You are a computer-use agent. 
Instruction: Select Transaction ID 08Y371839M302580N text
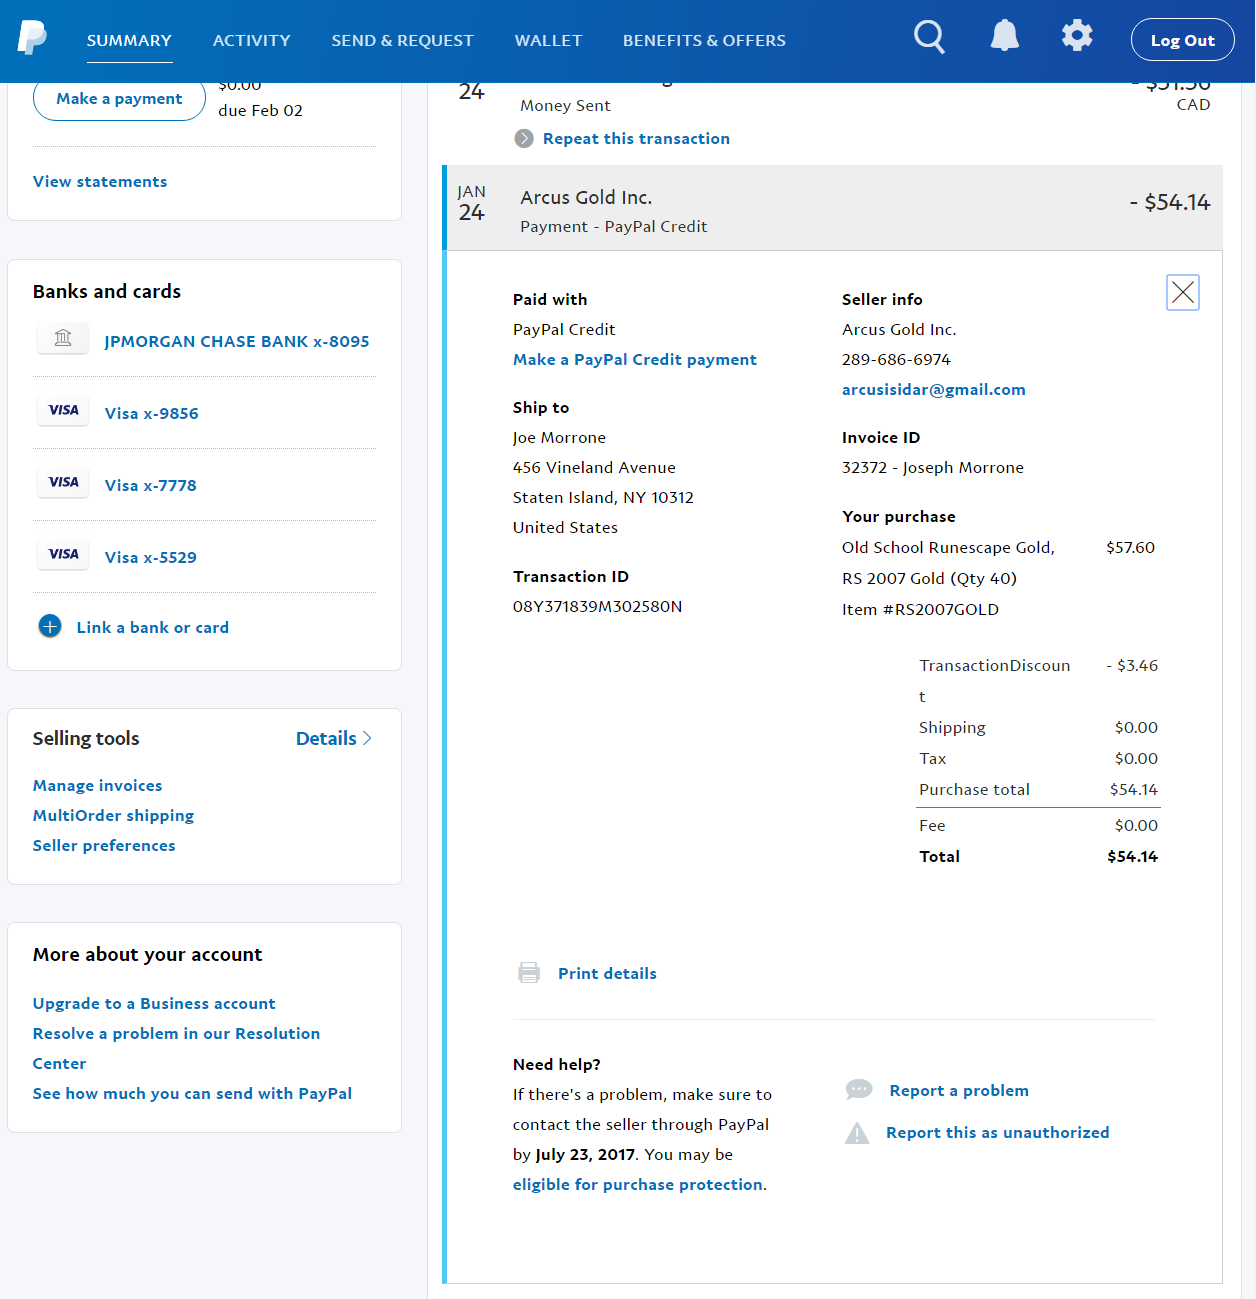(x=598, y=607)
